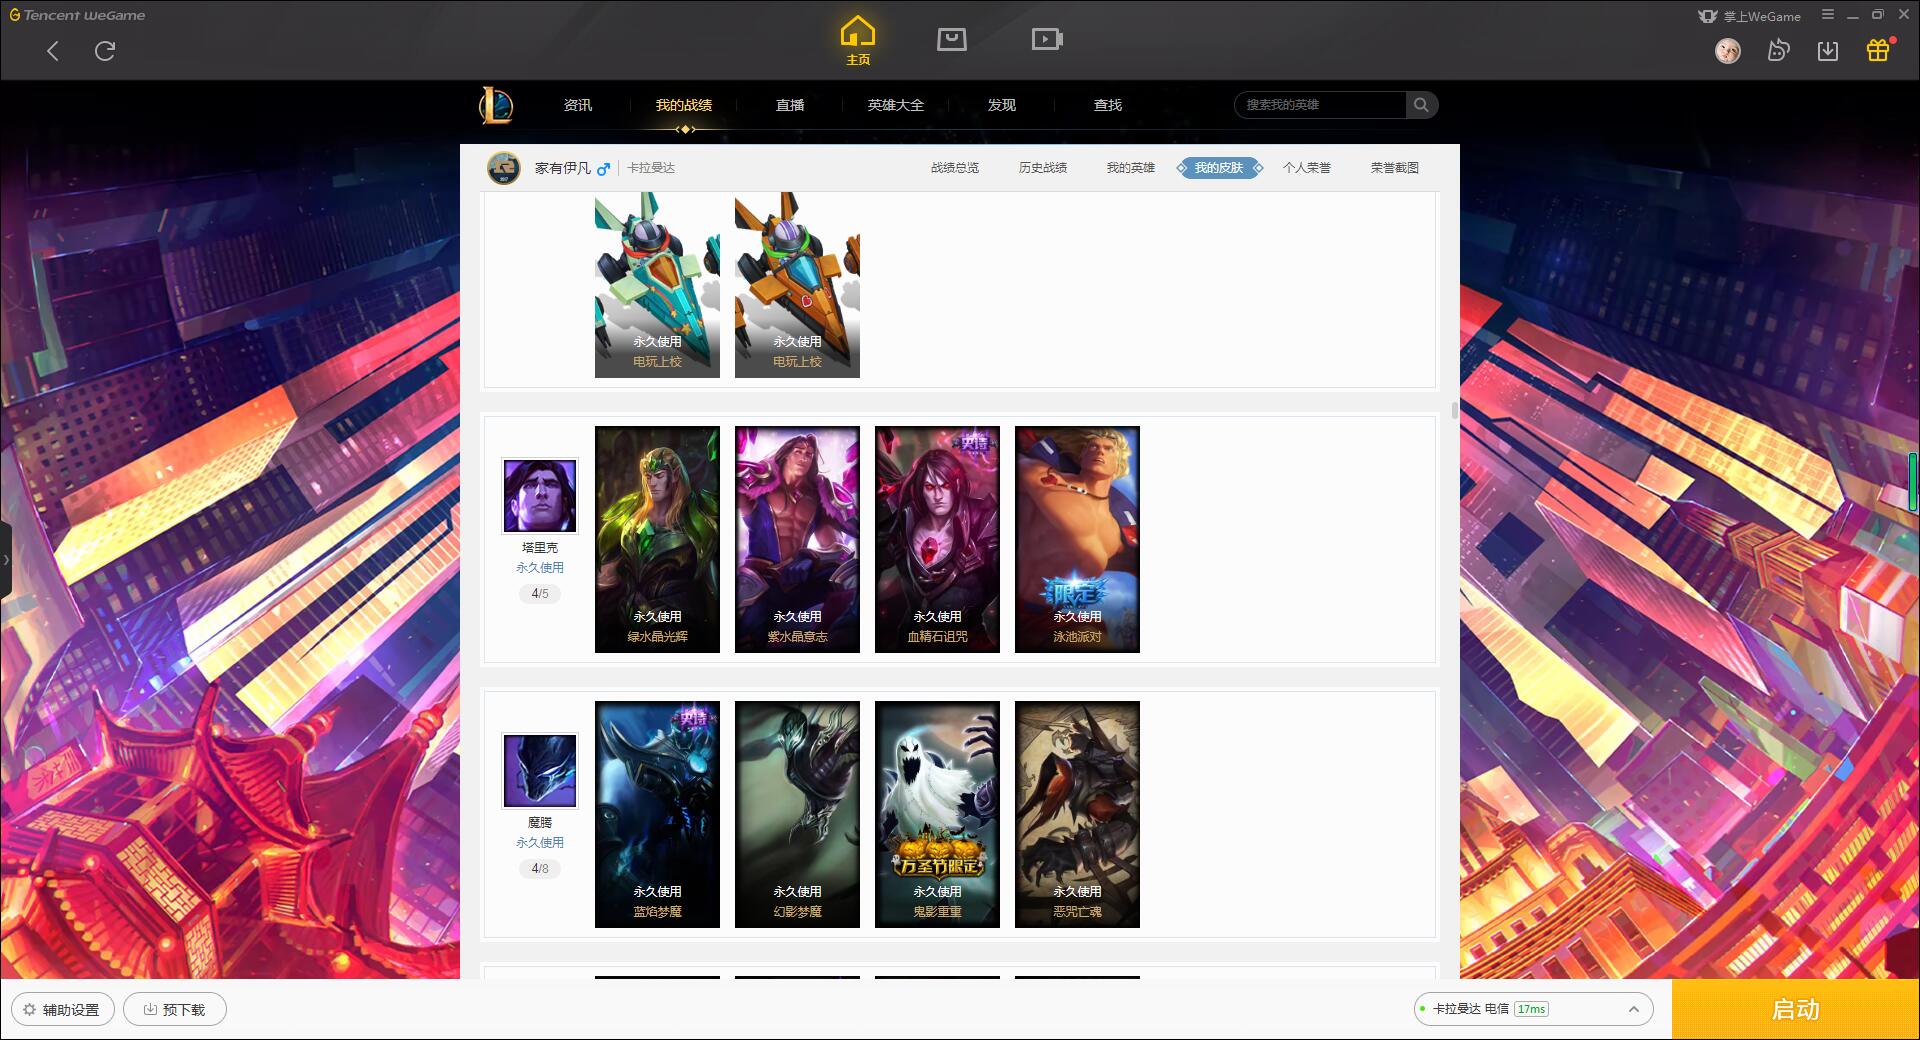Open the download manager icon
Image resolution: width=1920 pixels, height=1040 pixels.
pyautogui.click(x=1828, y=50)
